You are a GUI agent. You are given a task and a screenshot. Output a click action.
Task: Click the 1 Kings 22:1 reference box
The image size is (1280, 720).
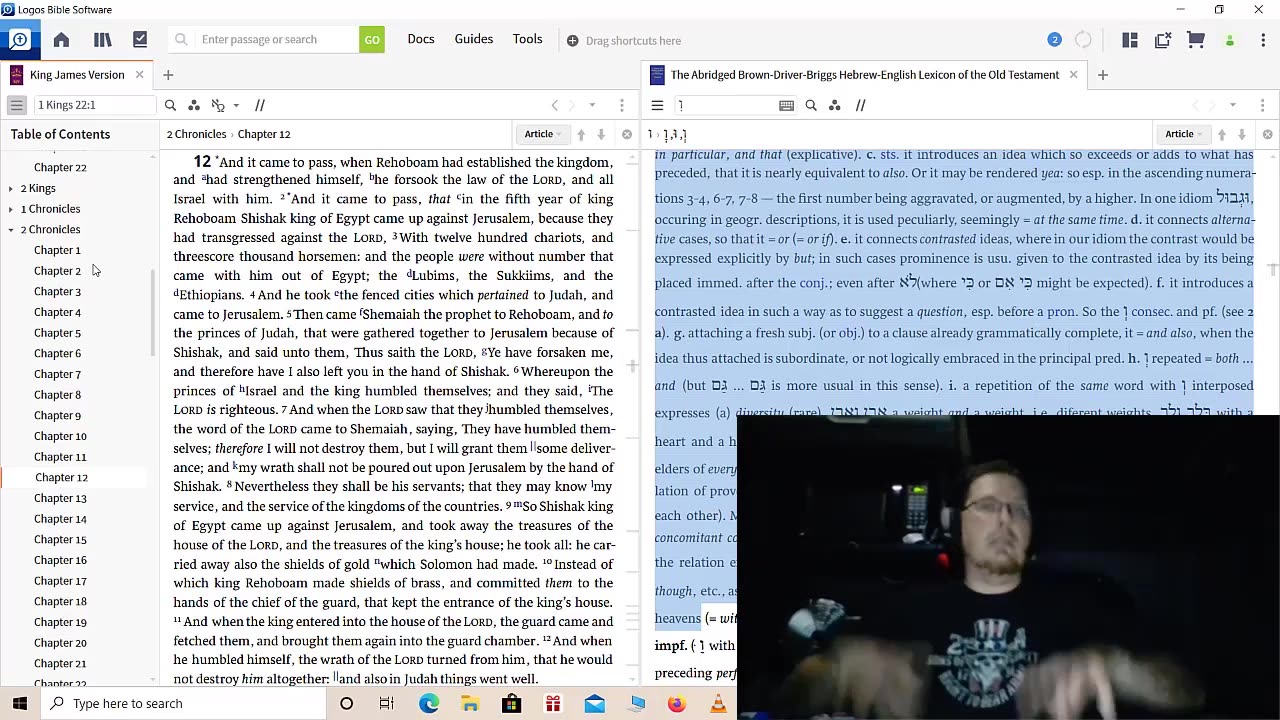(x=94, y=105)
